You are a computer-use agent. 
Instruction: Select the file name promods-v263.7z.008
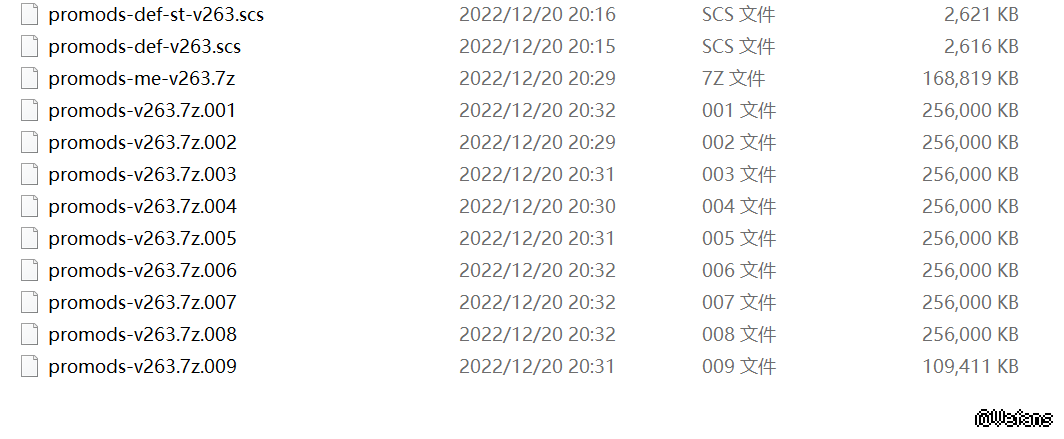click(x=142, y=335)
